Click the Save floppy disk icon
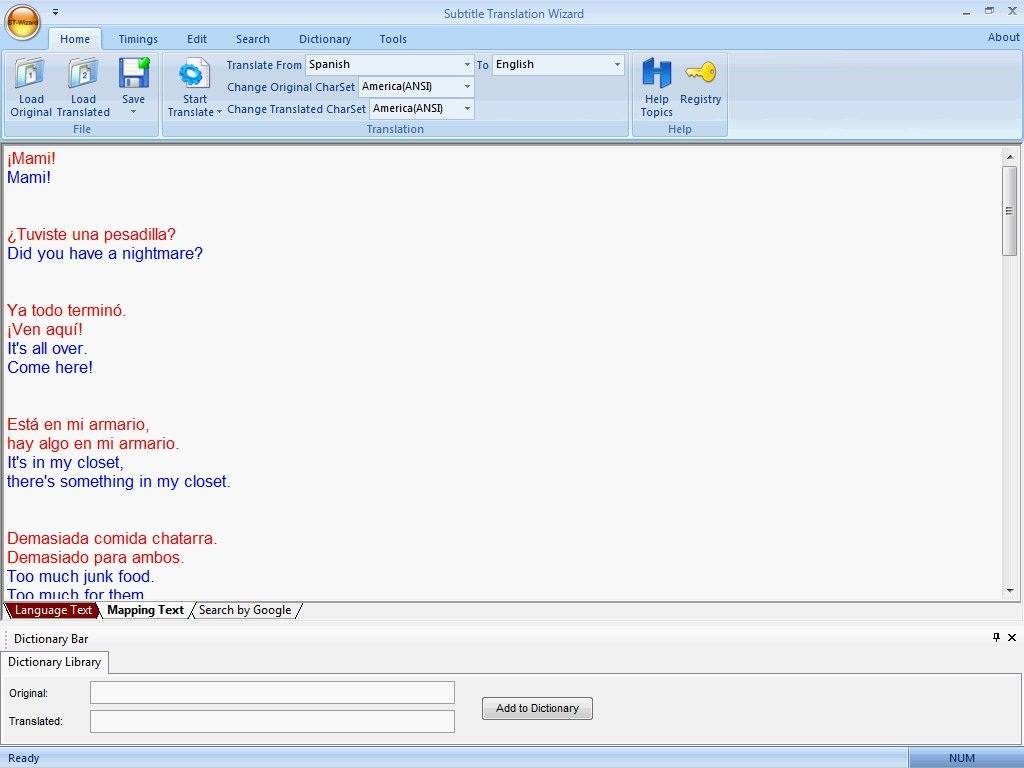1024x768 pixels. pyautogui.click(x=134, y=72)
